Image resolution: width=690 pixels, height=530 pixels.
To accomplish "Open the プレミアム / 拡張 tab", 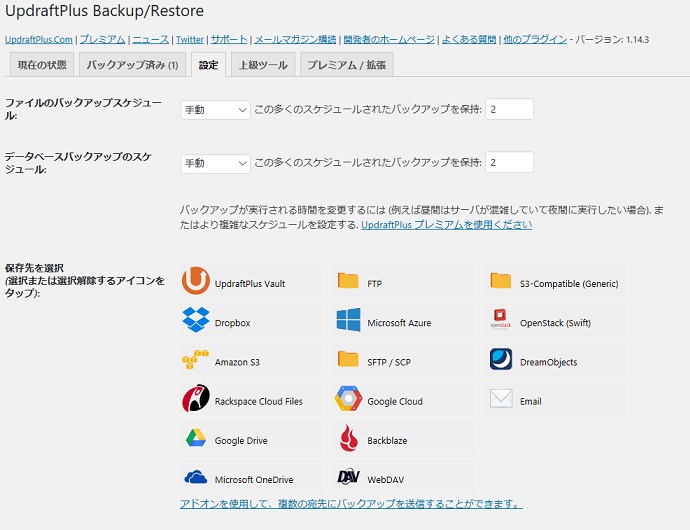I will pos(347,65).
